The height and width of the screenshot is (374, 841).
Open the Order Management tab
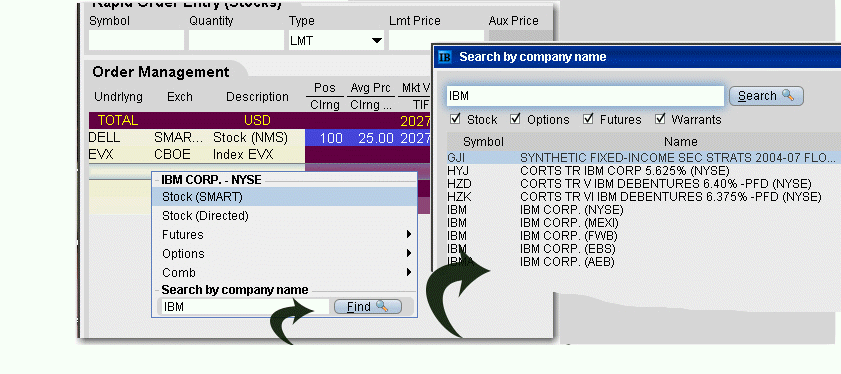[x=161, y=72]
